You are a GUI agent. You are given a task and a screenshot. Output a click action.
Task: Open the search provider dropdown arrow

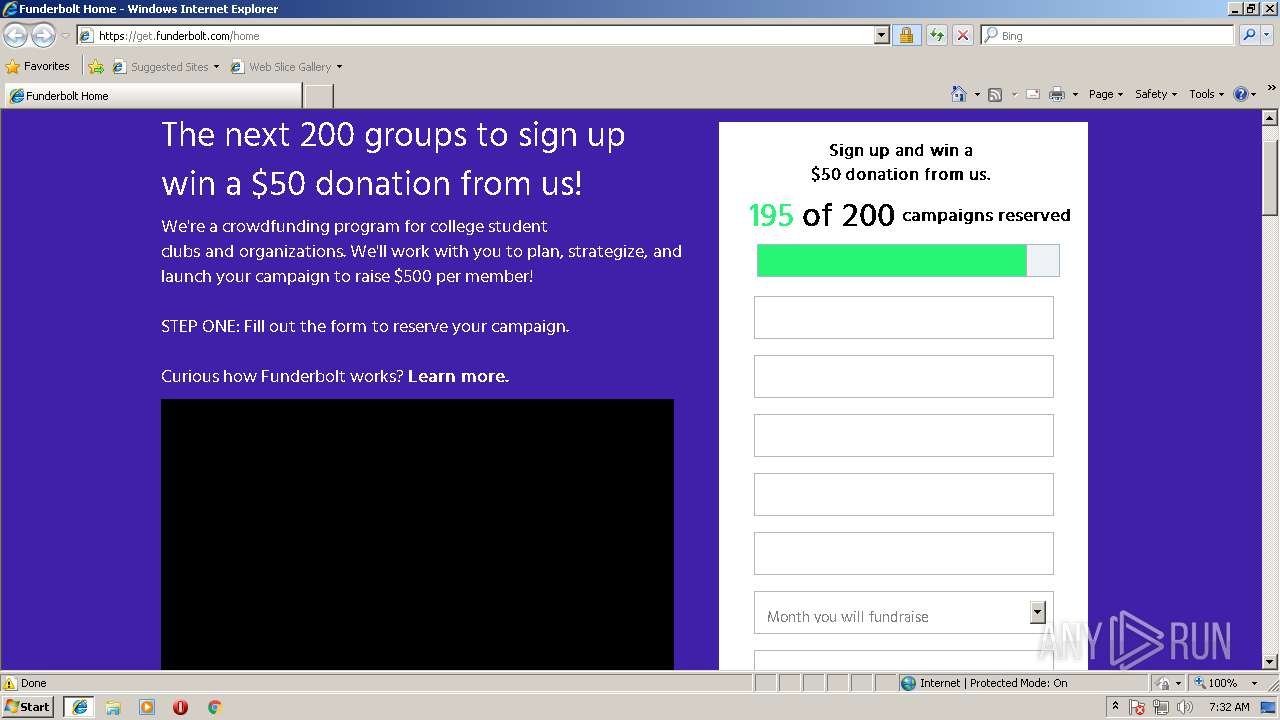click(1267, 35)
